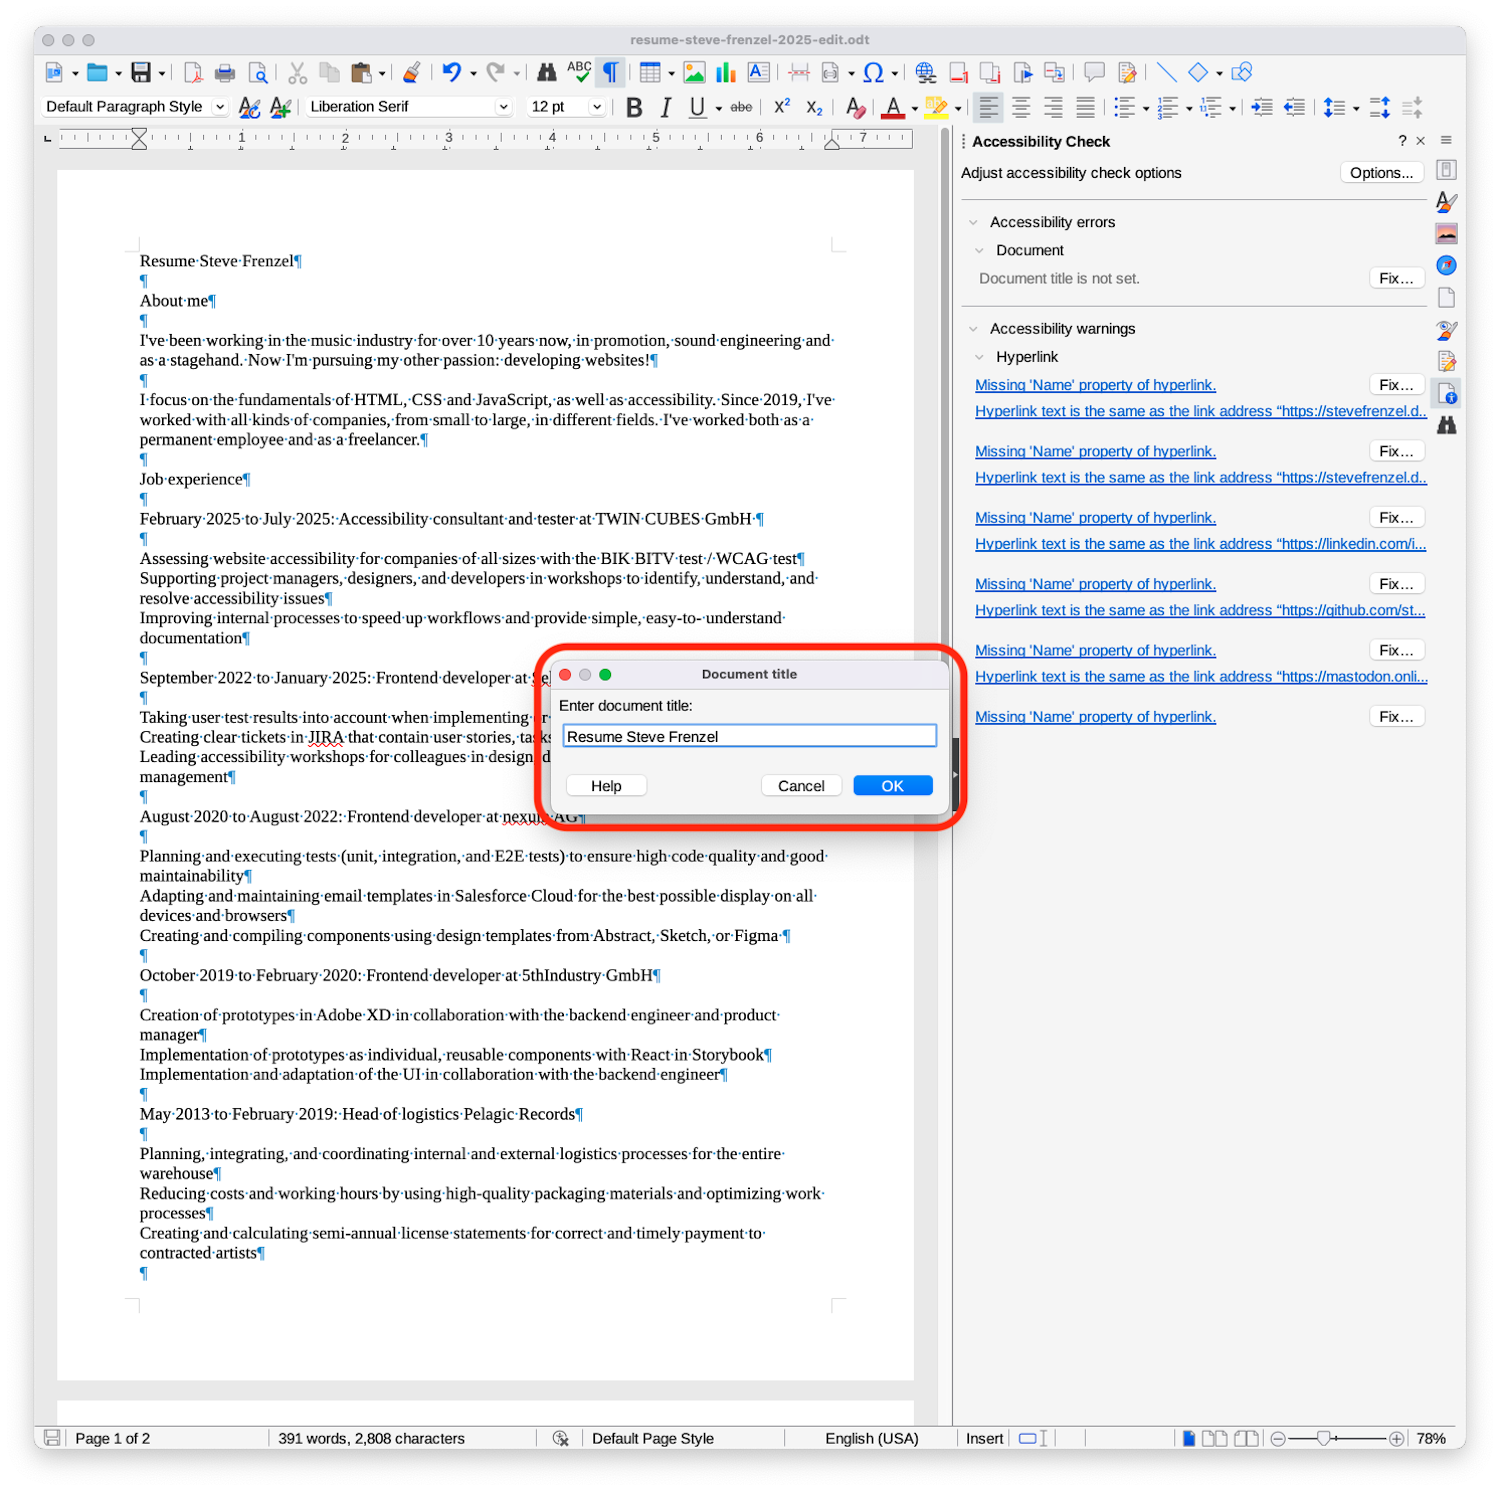Toggle bold formatting
This screenshot has height=1491, width=1500.
[x=633, y=108]
